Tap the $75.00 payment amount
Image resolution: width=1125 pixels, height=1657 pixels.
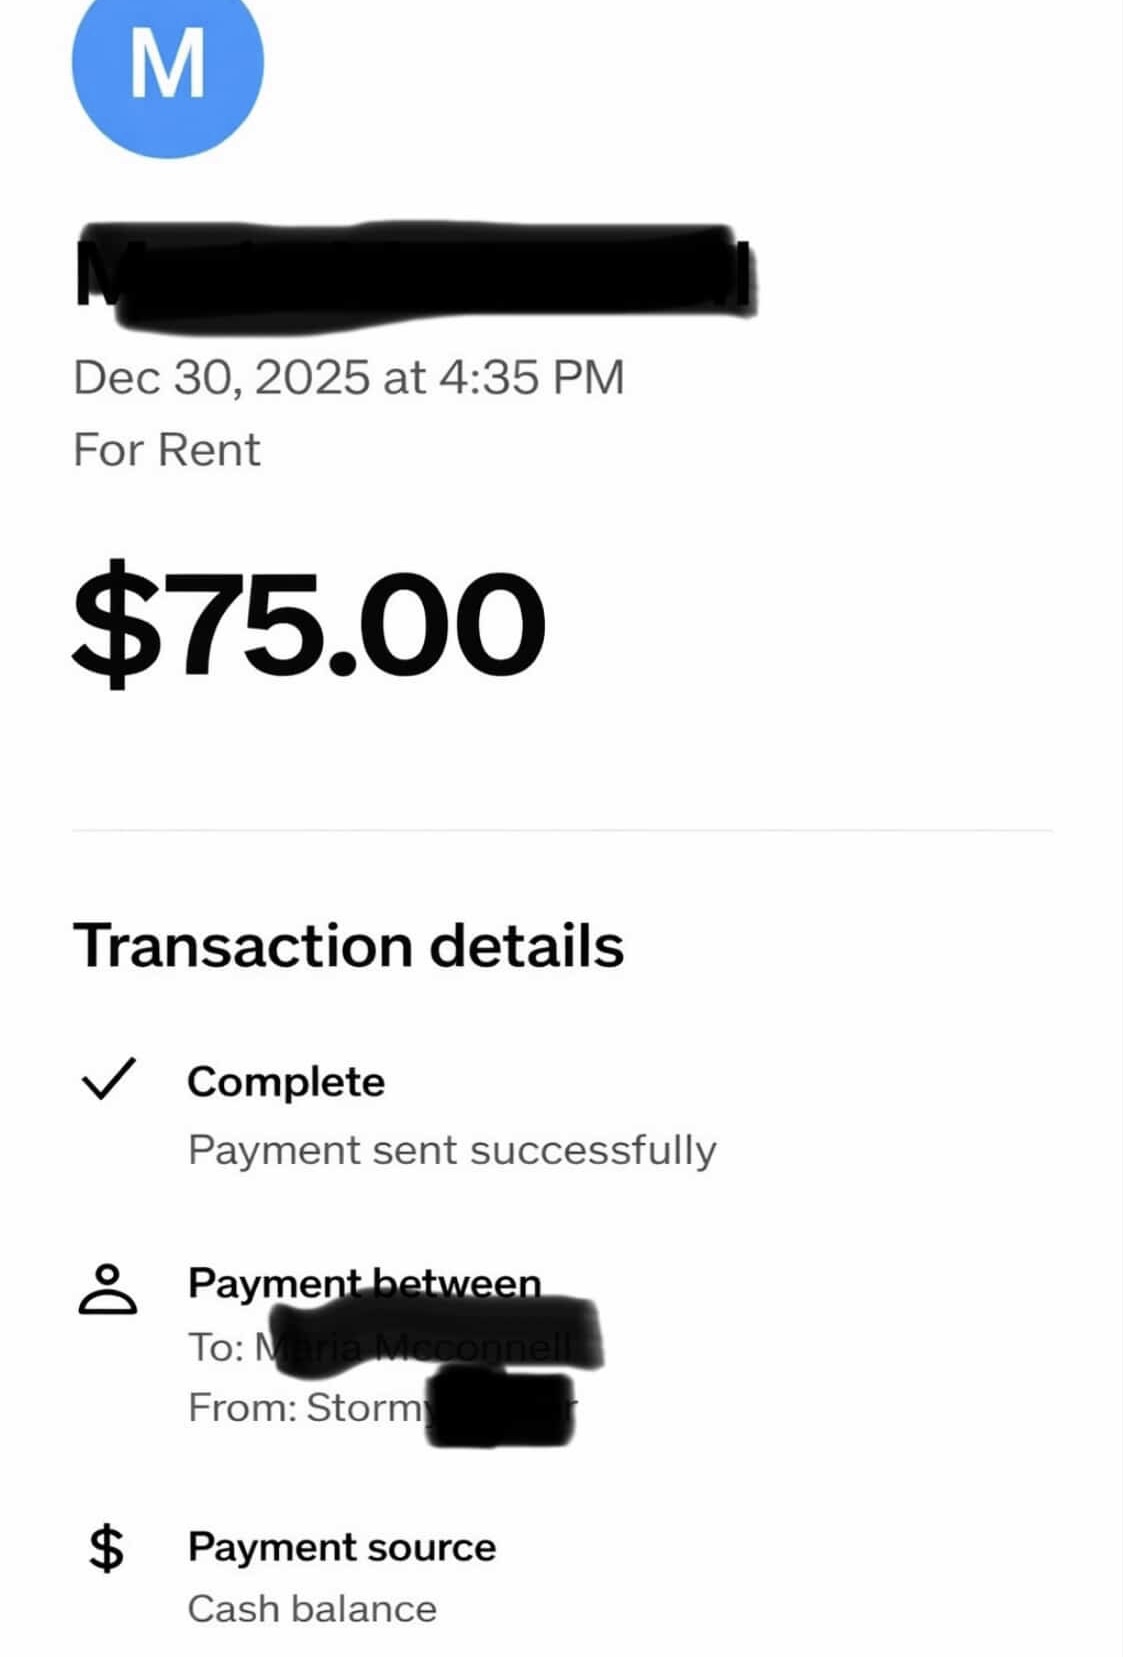point(309,622)
